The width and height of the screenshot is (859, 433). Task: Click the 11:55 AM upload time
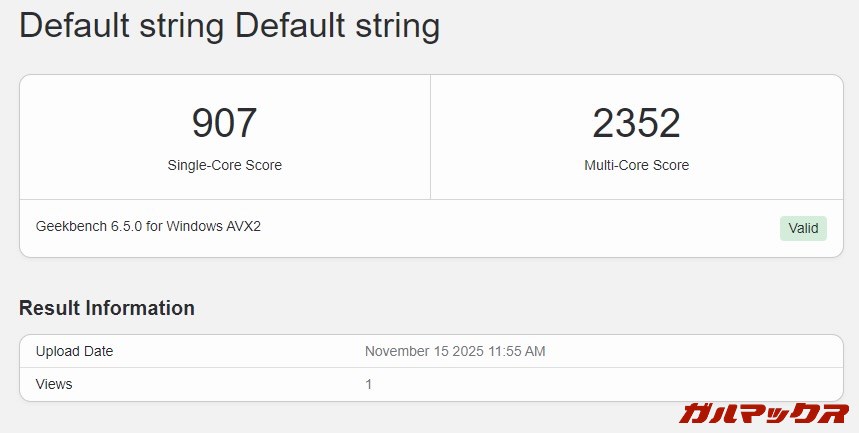tap(517, 351)
